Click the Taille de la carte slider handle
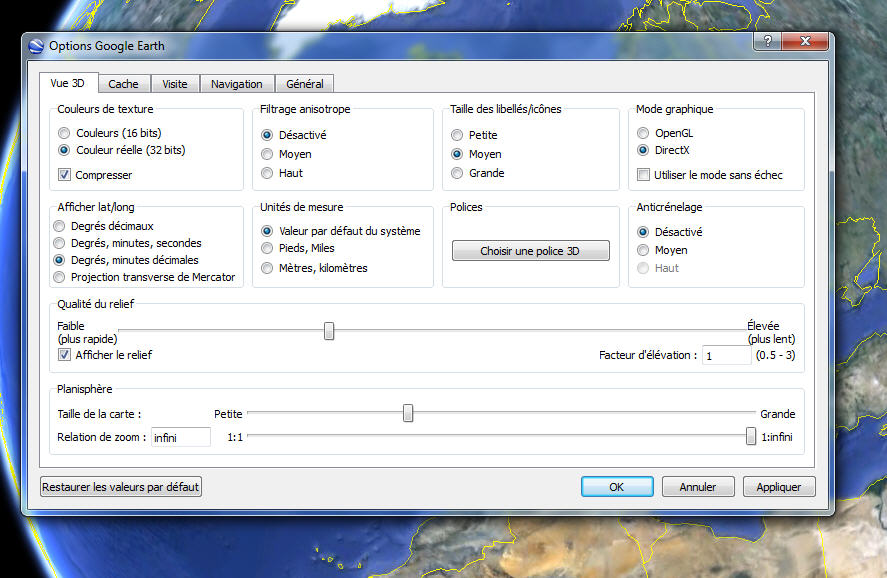The width and height of the screenshot is (887, 578). click(x=408, y=413)
